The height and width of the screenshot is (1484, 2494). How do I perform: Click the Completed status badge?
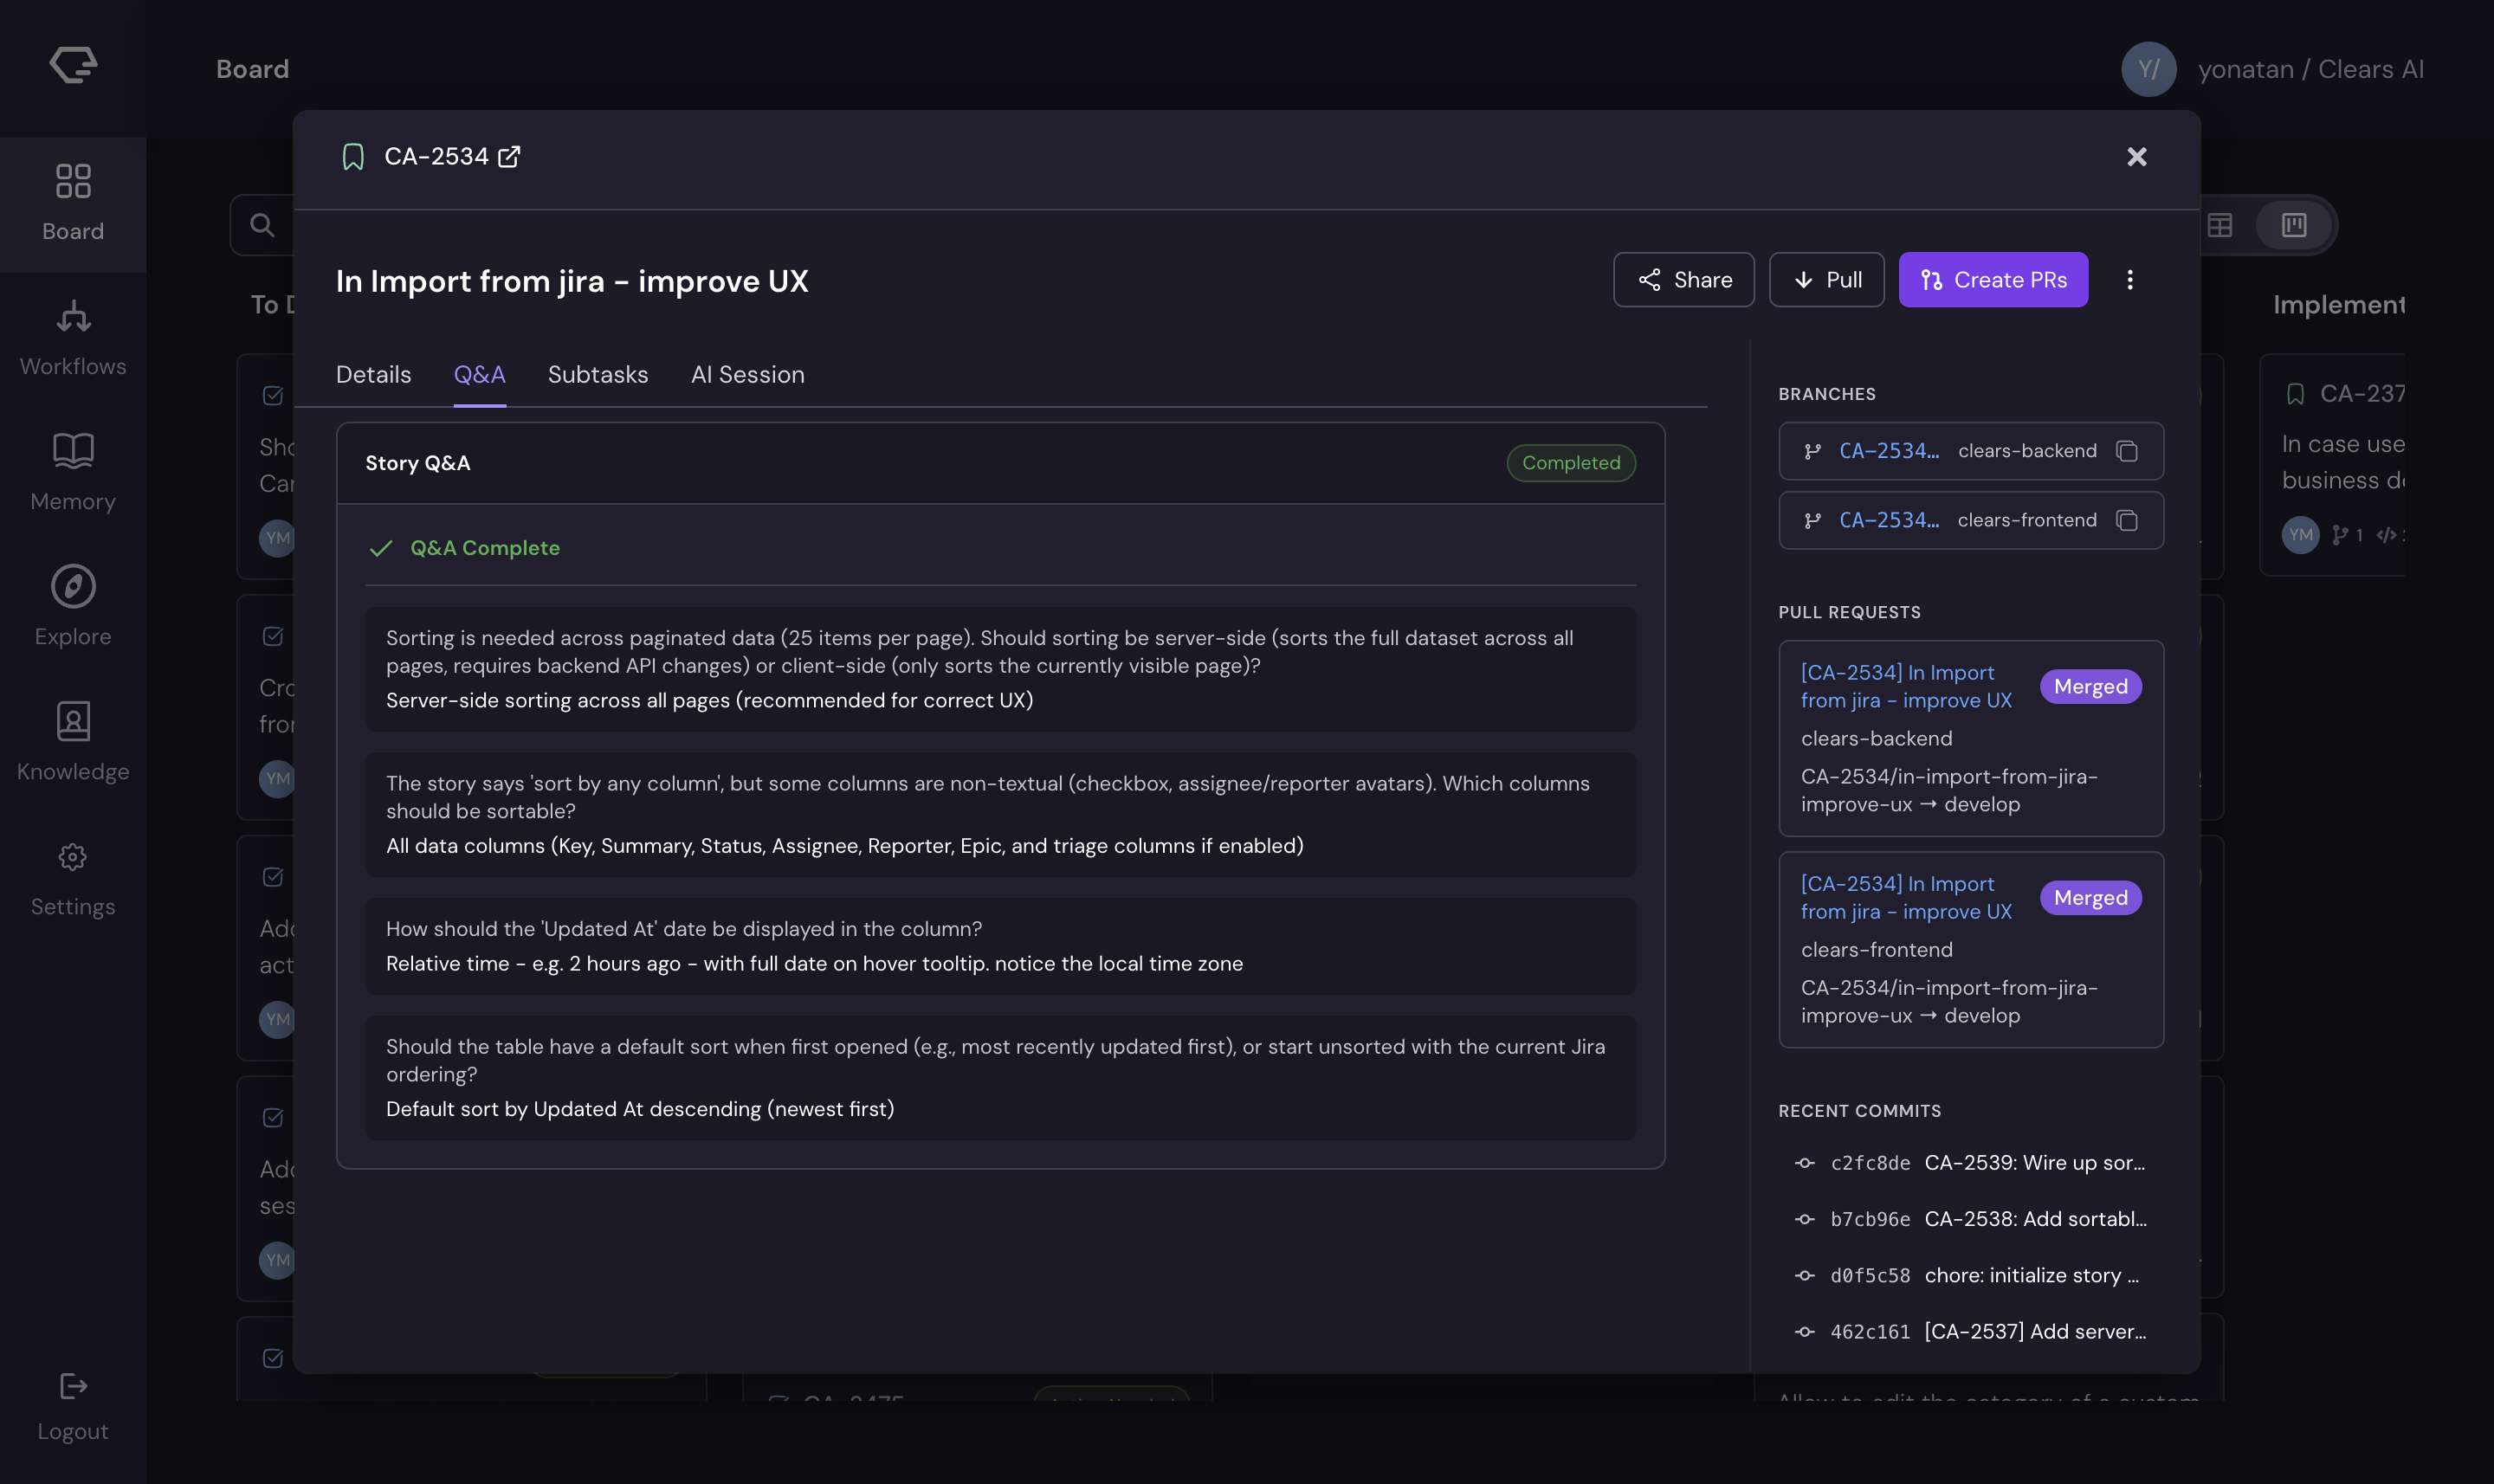[x=1571, y=463]
